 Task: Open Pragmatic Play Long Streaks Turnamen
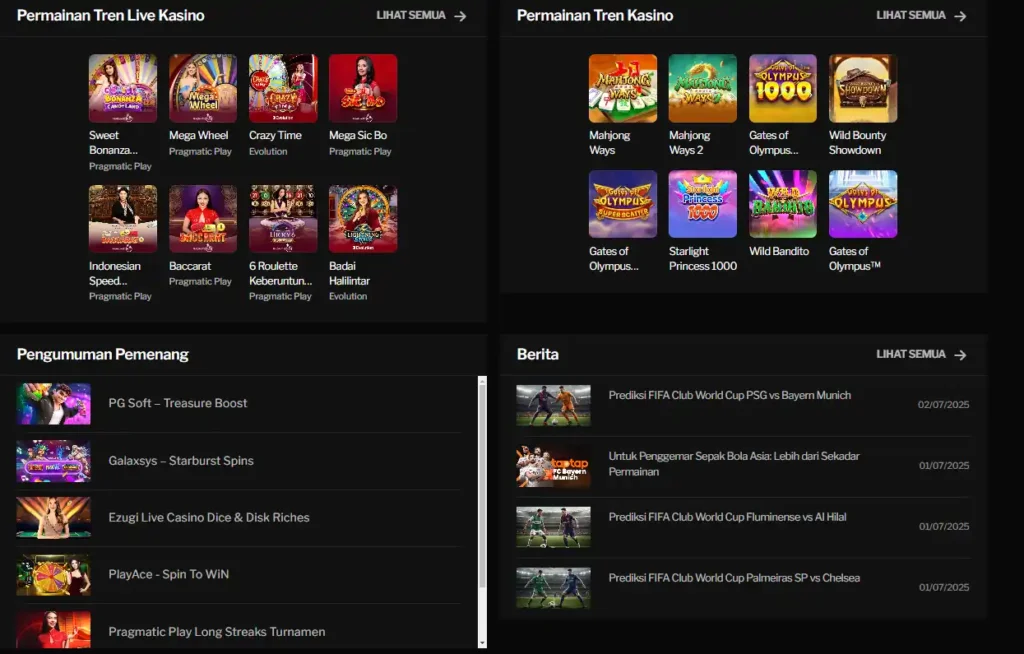point(217,632)
